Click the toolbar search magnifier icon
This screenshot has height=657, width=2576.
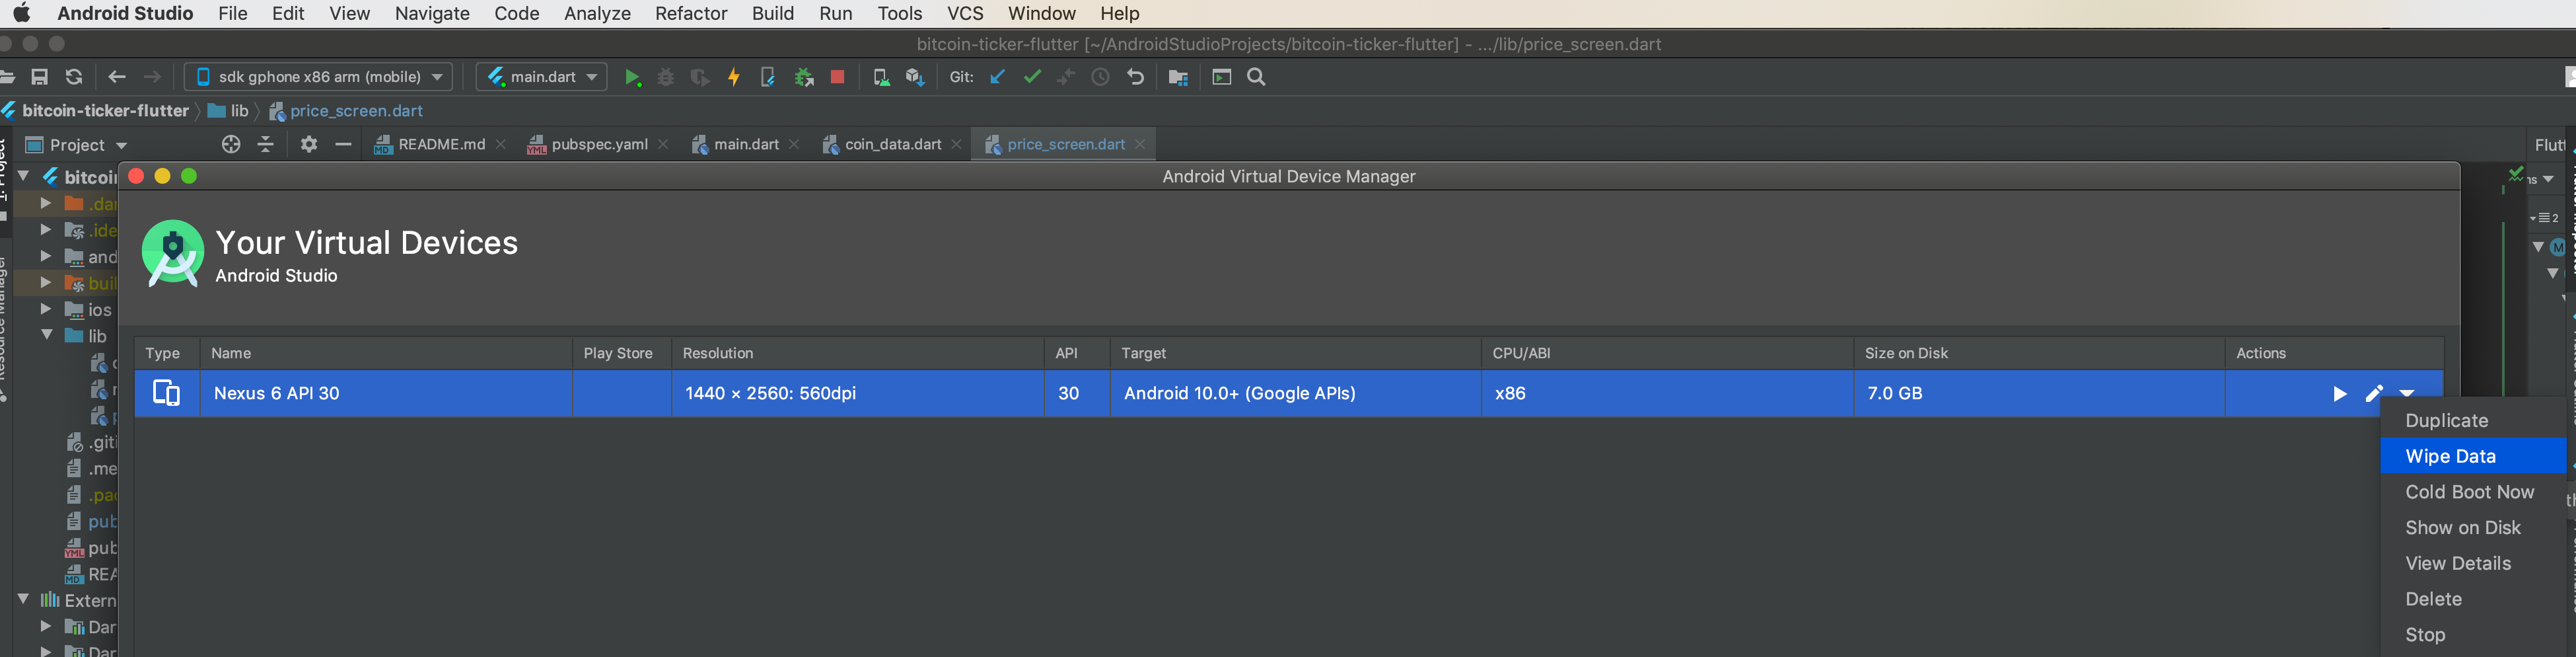1257,77
